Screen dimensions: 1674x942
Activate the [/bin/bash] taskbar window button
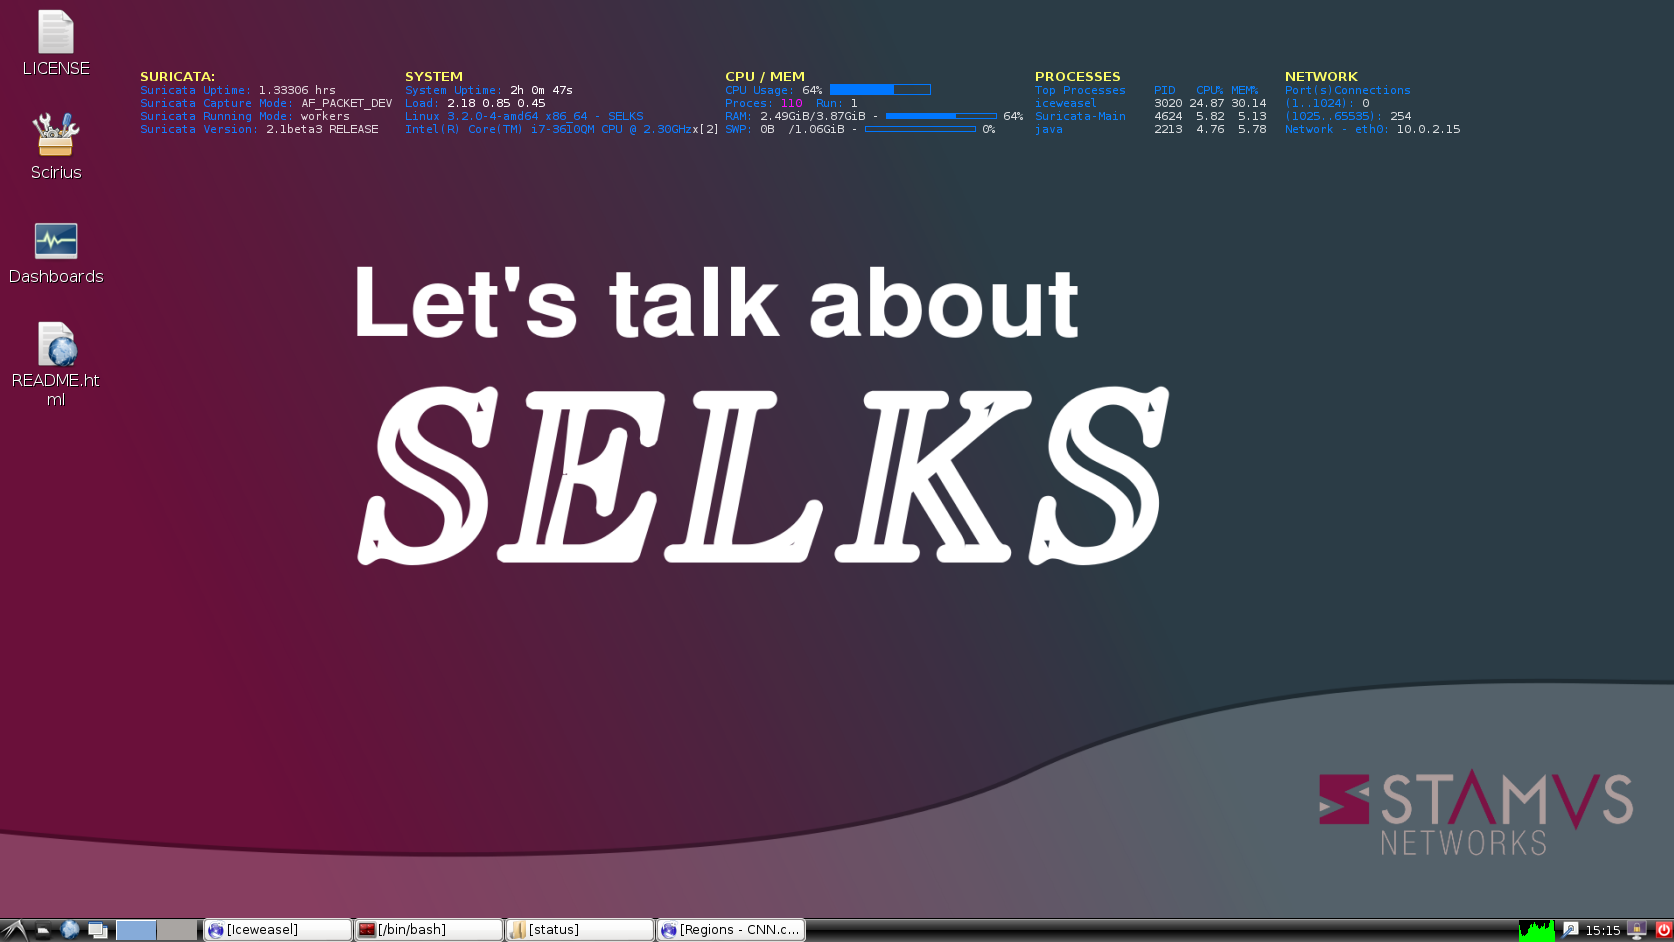(429, 930)
